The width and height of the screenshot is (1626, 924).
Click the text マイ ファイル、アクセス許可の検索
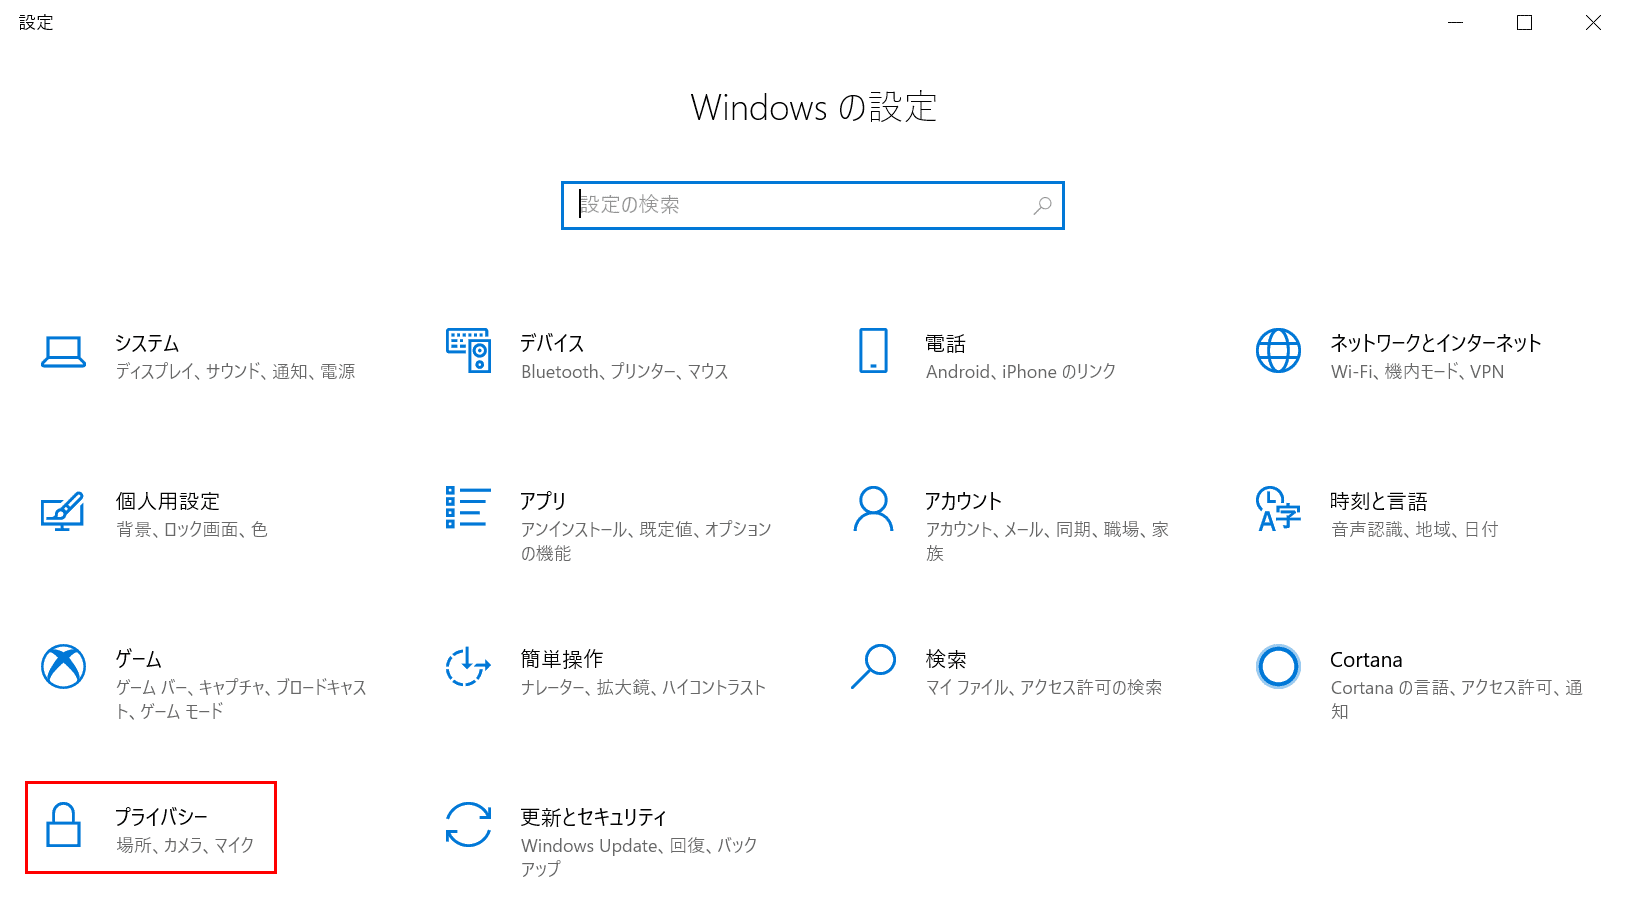1044,687
